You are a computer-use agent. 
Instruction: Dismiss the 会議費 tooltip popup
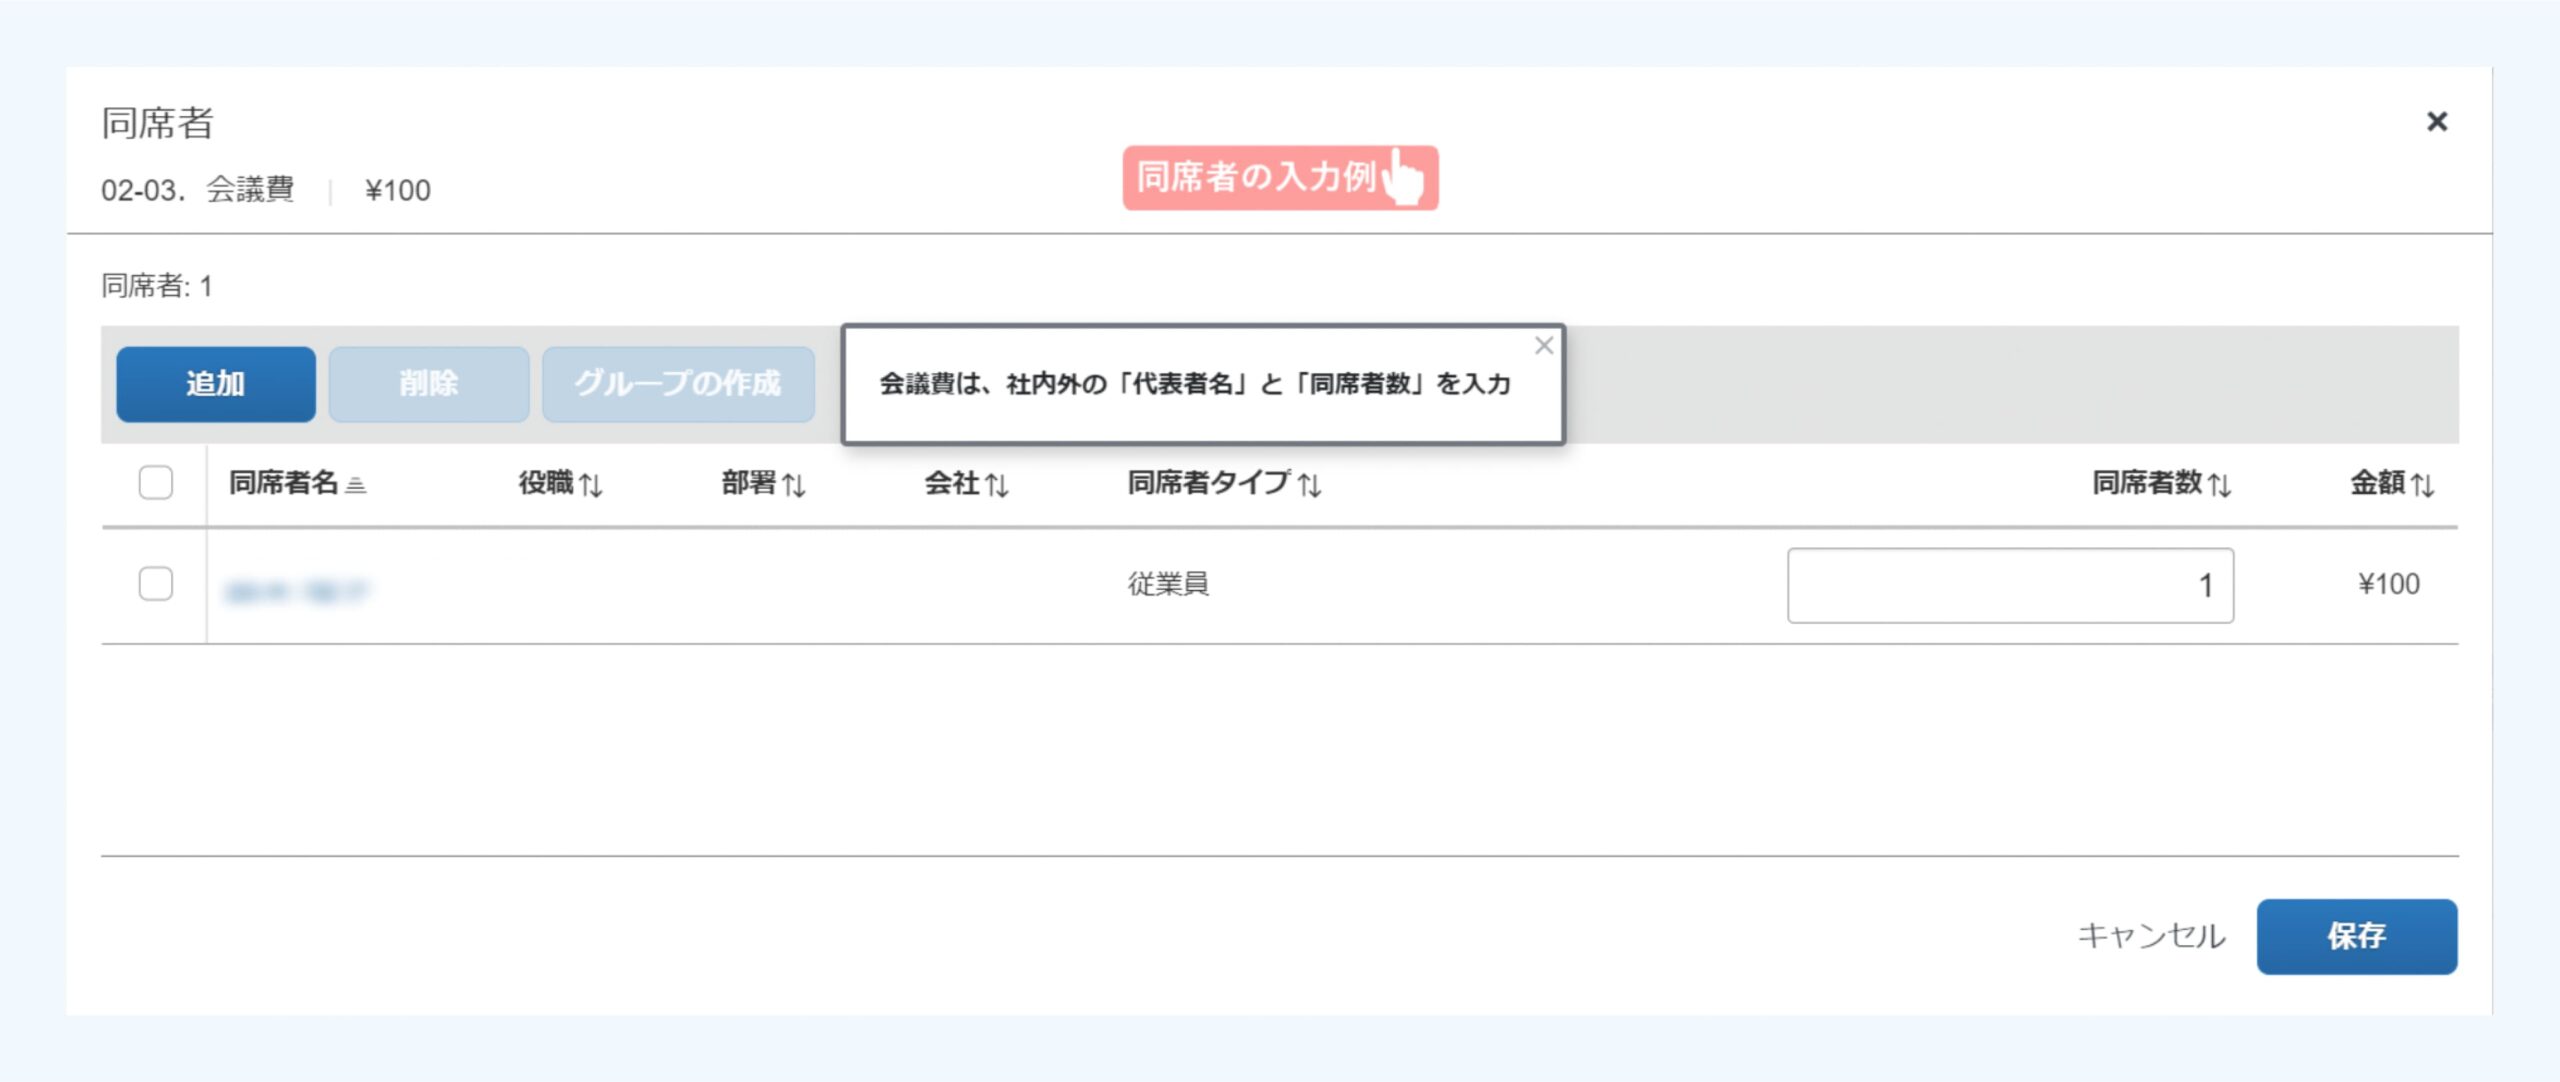(1543, 346)
